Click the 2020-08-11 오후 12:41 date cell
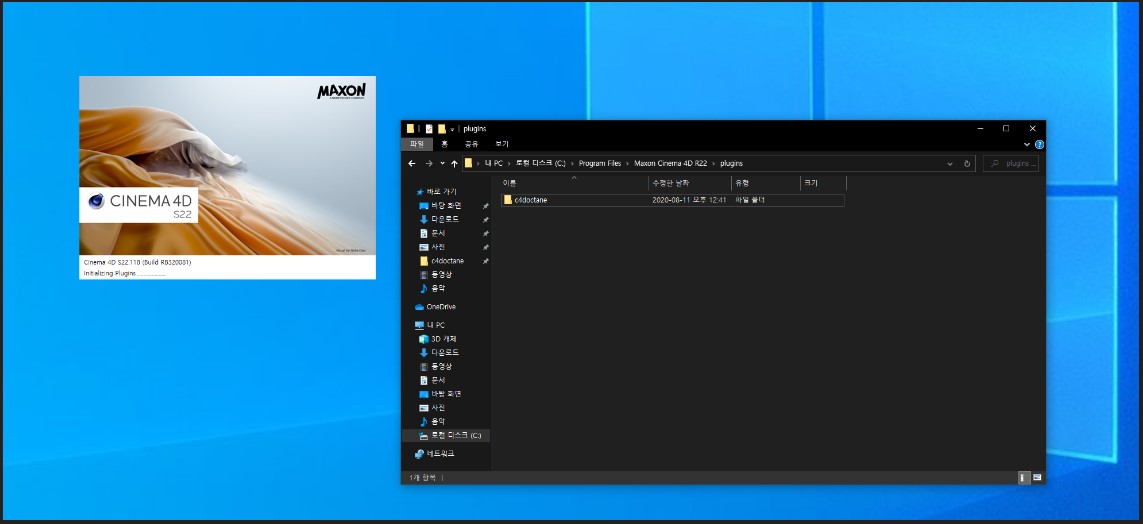This screenshot has width=1143, height=524. [x=689, y=200]
